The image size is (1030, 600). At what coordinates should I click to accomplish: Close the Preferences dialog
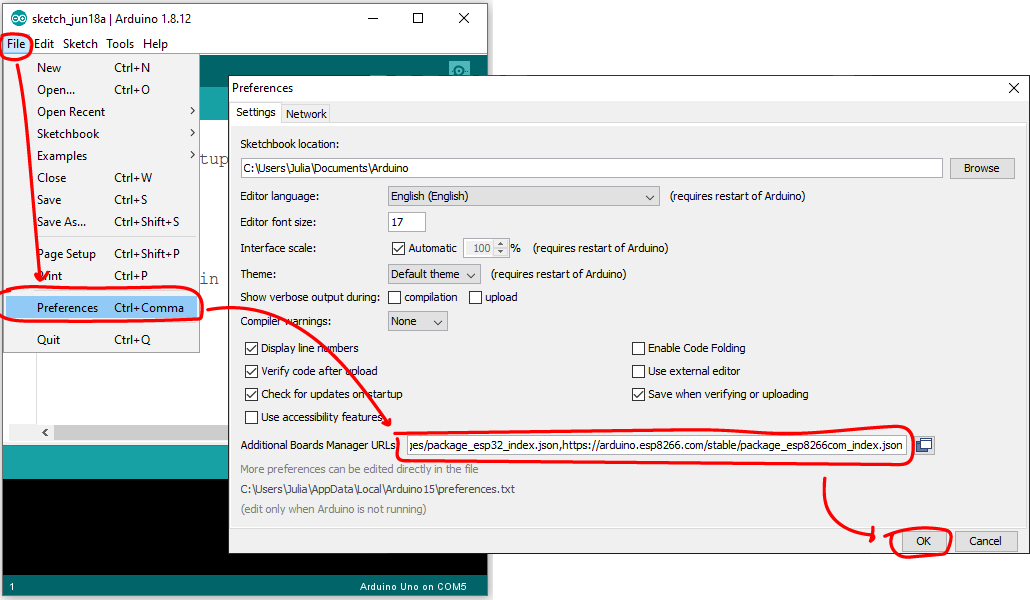click(1014, 88)
